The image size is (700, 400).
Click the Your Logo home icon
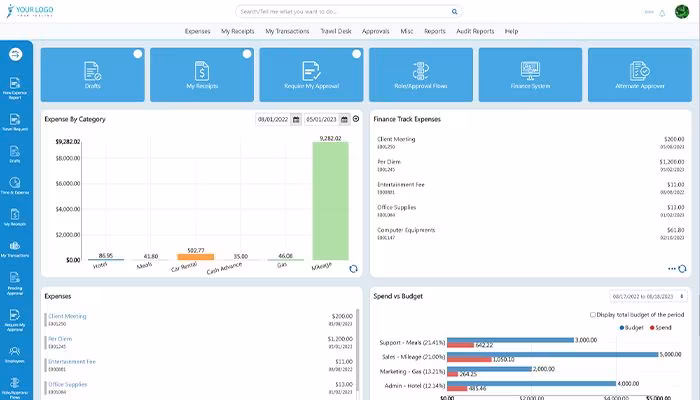click(x=30, y=11)
